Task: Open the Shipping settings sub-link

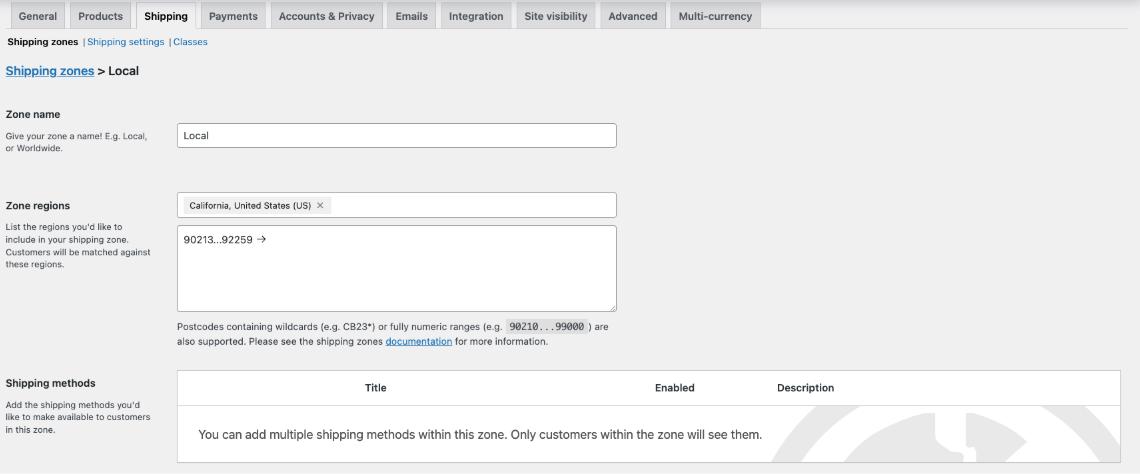Action: click(126, 42)
